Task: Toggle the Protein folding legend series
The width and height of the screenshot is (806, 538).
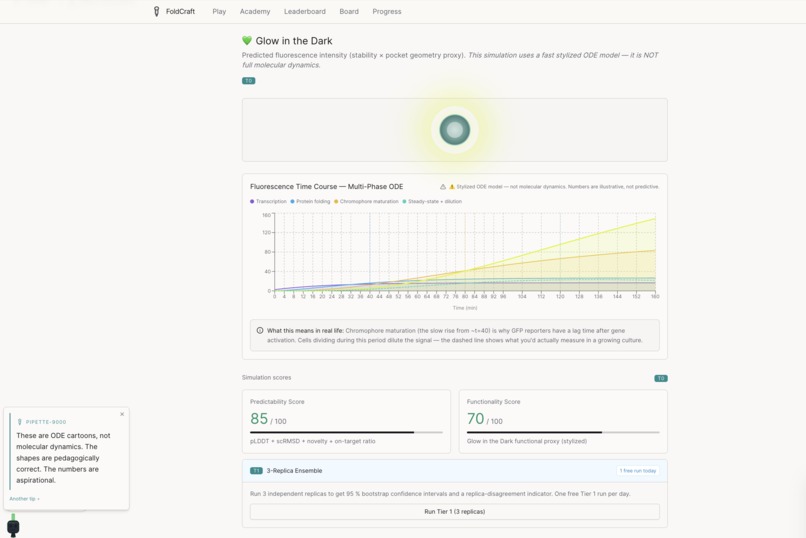Action: tap(310, 201)
